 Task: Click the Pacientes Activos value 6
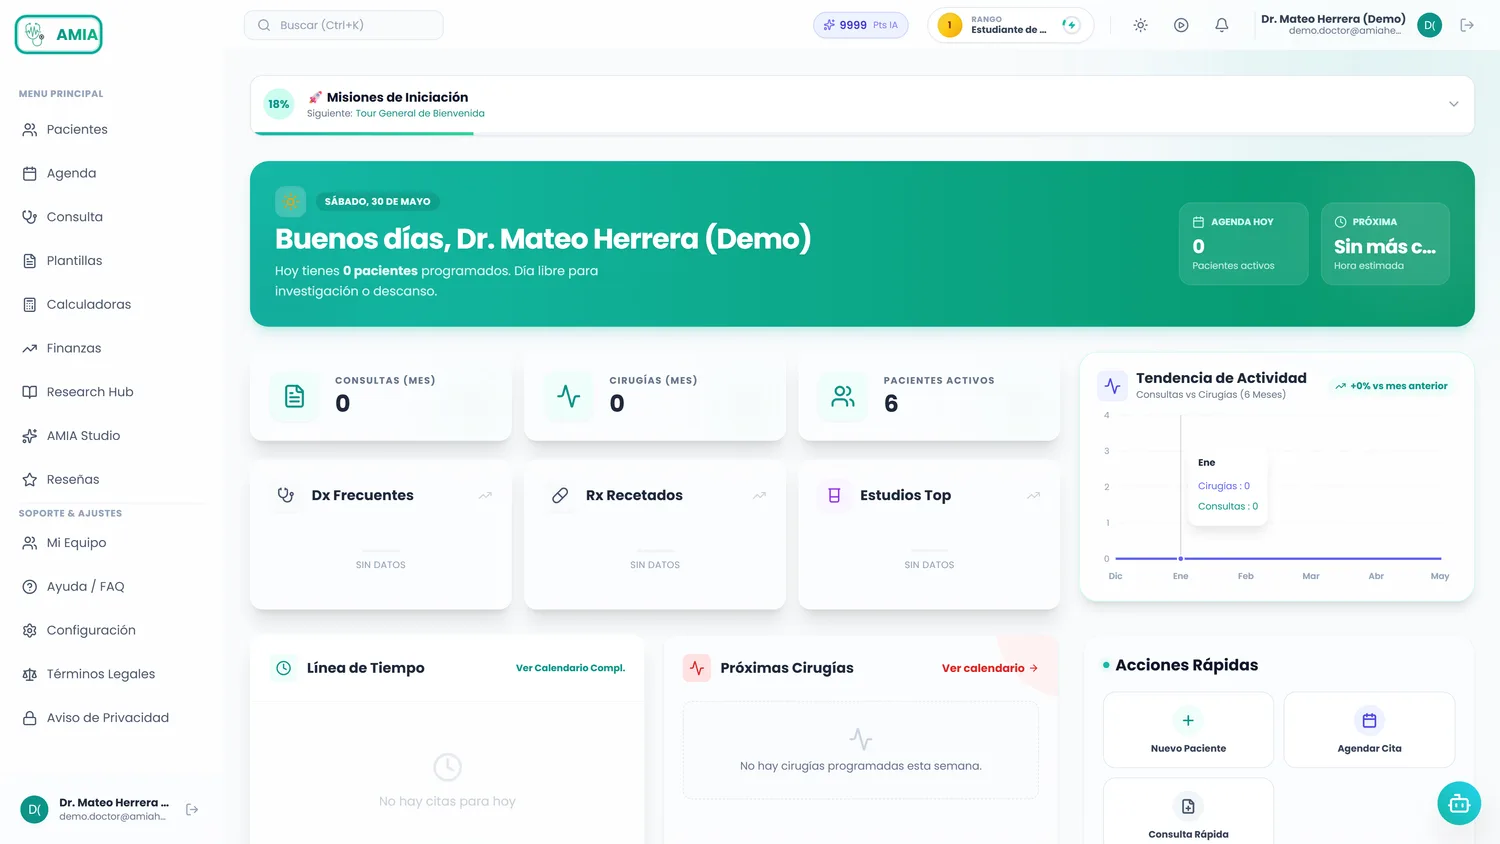tap(891, 404)
